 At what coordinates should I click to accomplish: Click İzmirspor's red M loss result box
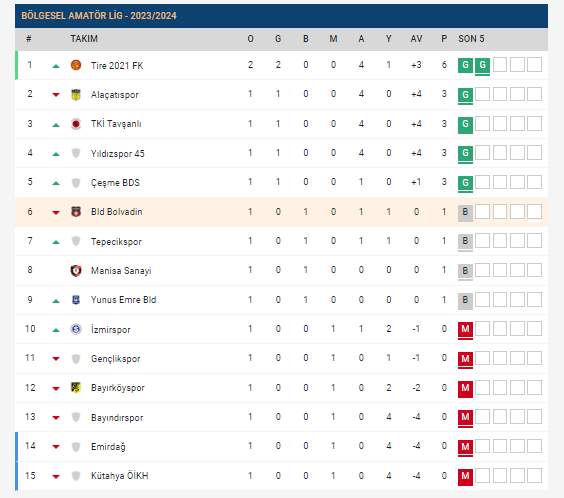[465, 329]
